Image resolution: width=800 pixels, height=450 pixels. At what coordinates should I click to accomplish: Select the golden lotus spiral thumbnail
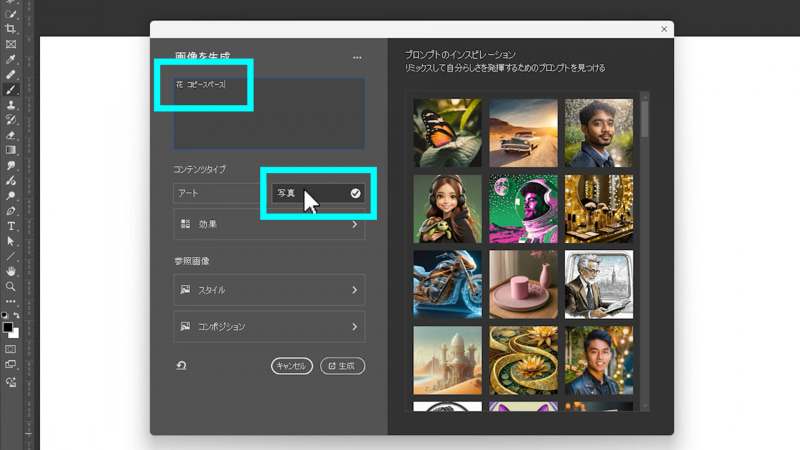tap(523, 360)
